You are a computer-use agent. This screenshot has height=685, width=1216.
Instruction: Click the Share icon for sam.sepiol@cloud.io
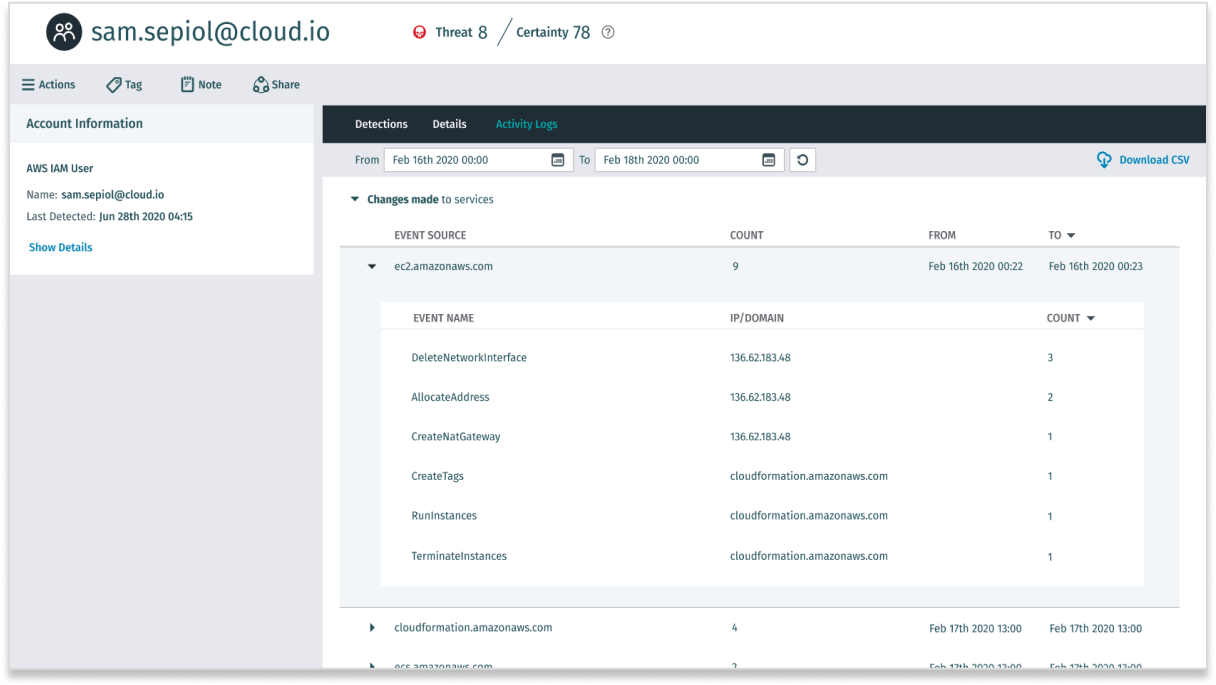[x=261, y=84]
